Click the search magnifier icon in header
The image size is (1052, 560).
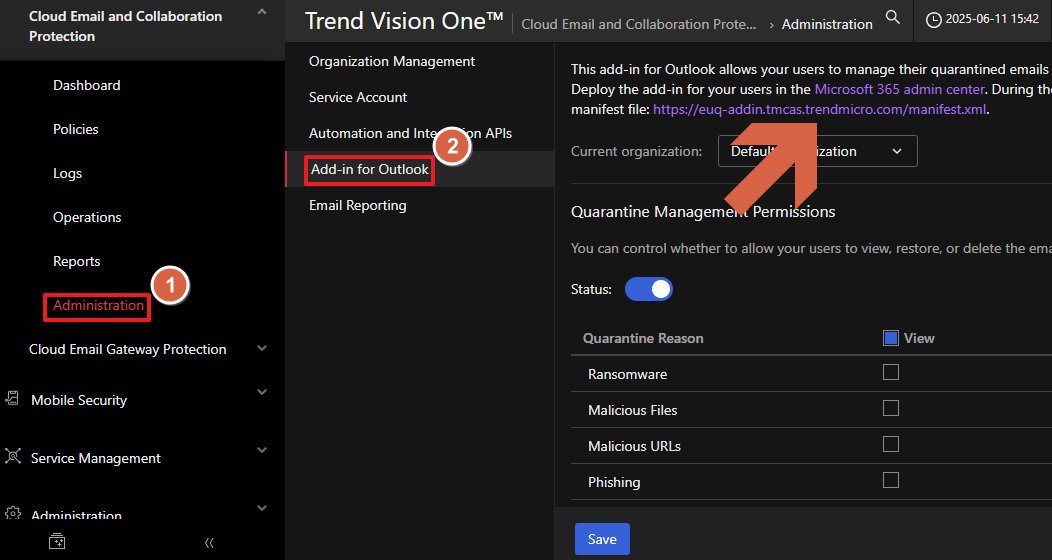(x=893, y=18)
